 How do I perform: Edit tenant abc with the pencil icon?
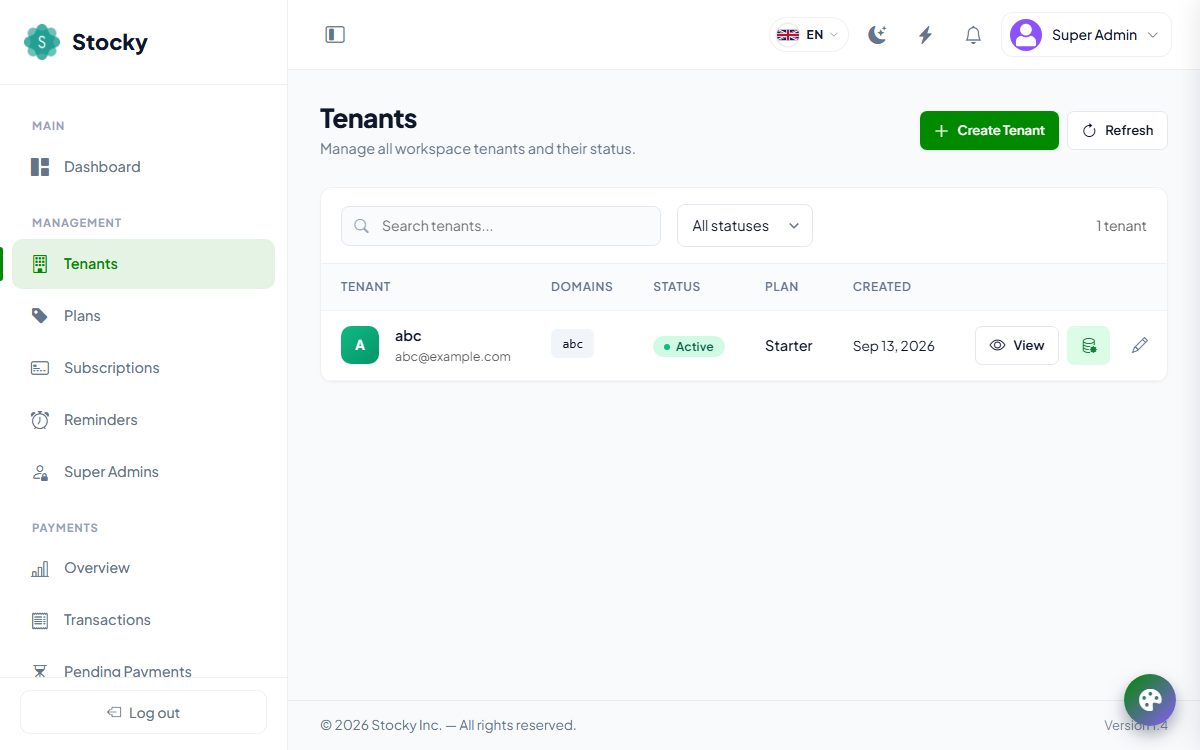[1140, 346]
